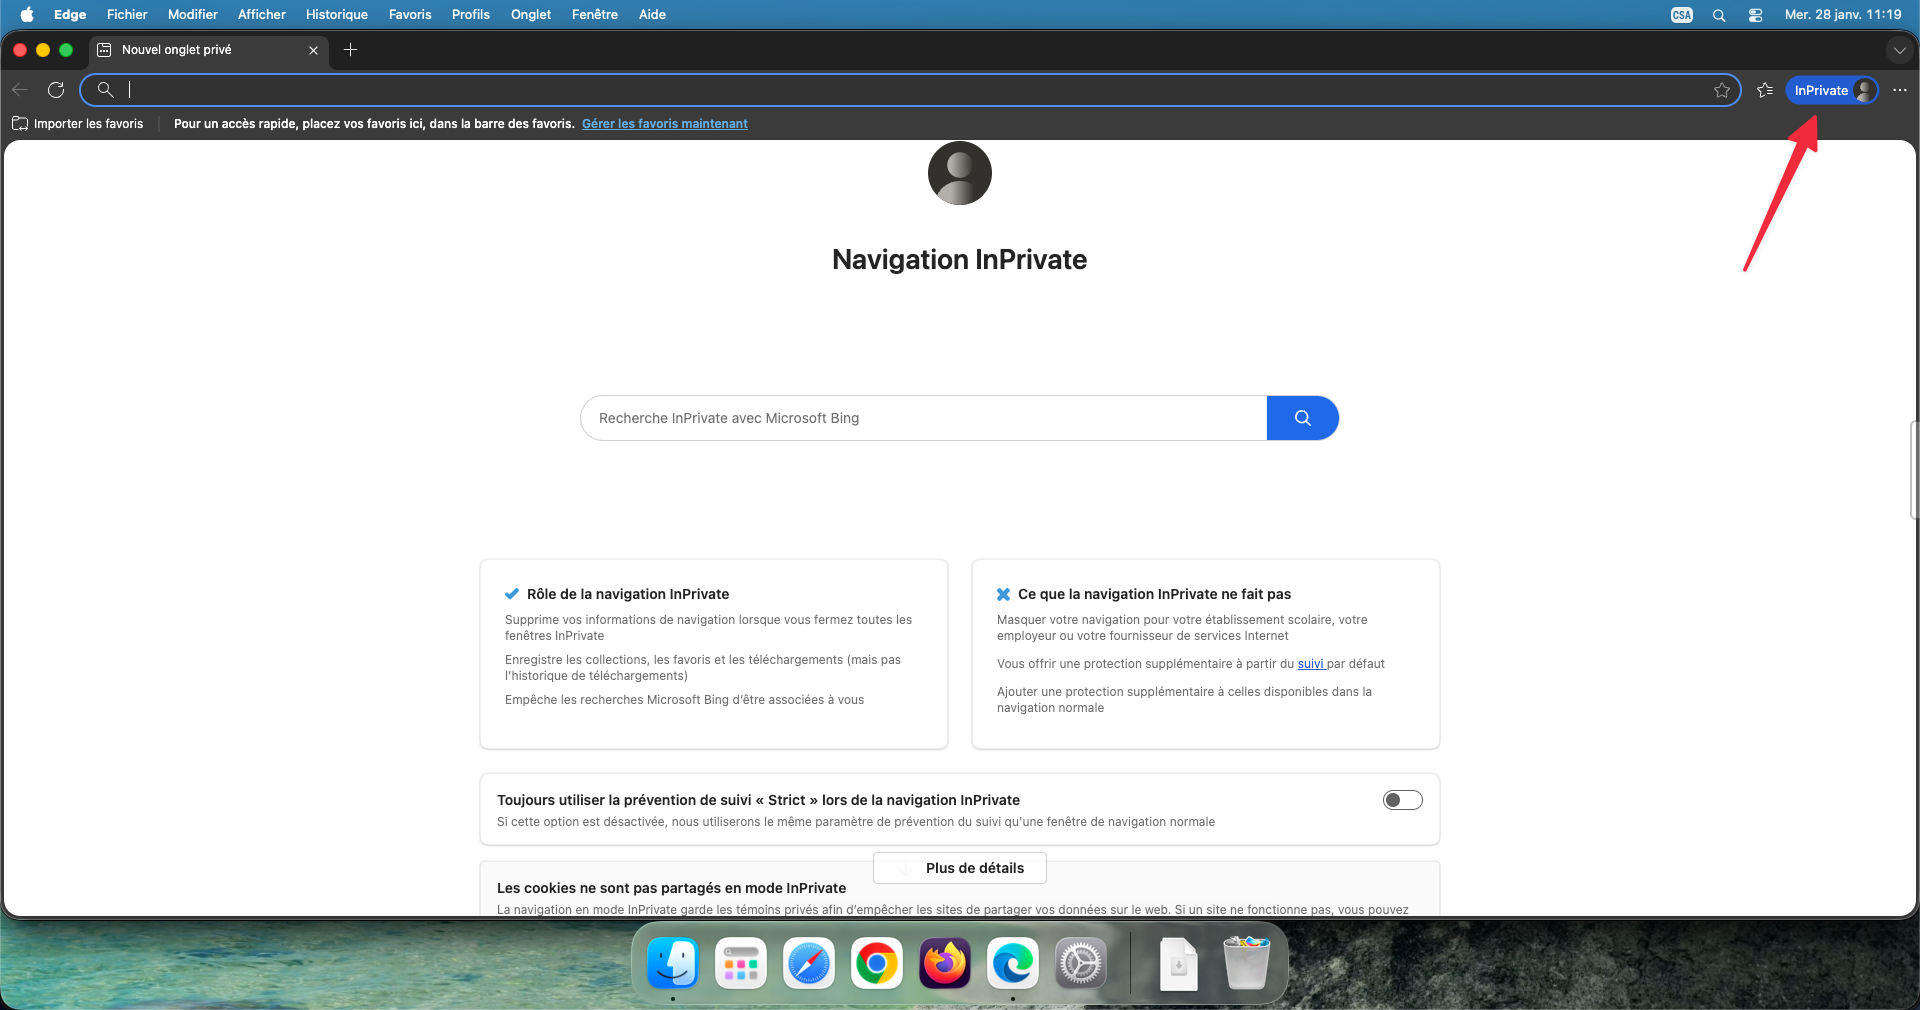The height and width of the screenshot is (1010, 1920).
Task: Click the Navigation InPrivate heading
Action: (960, 260)
